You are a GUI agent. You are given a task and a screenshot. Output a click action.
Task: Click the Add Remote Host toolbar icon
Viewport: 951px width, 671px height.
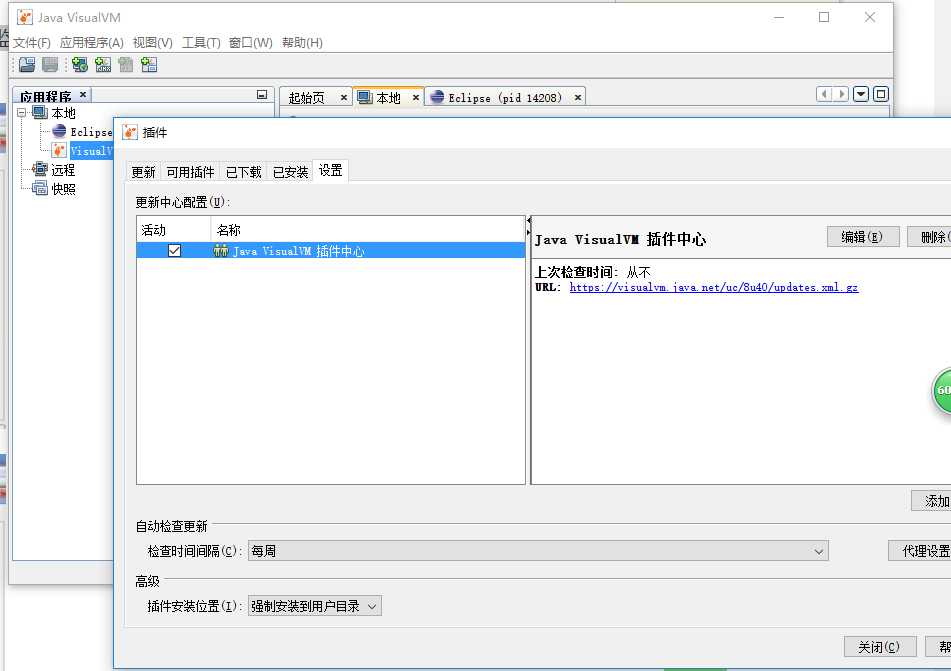point(79,64)
